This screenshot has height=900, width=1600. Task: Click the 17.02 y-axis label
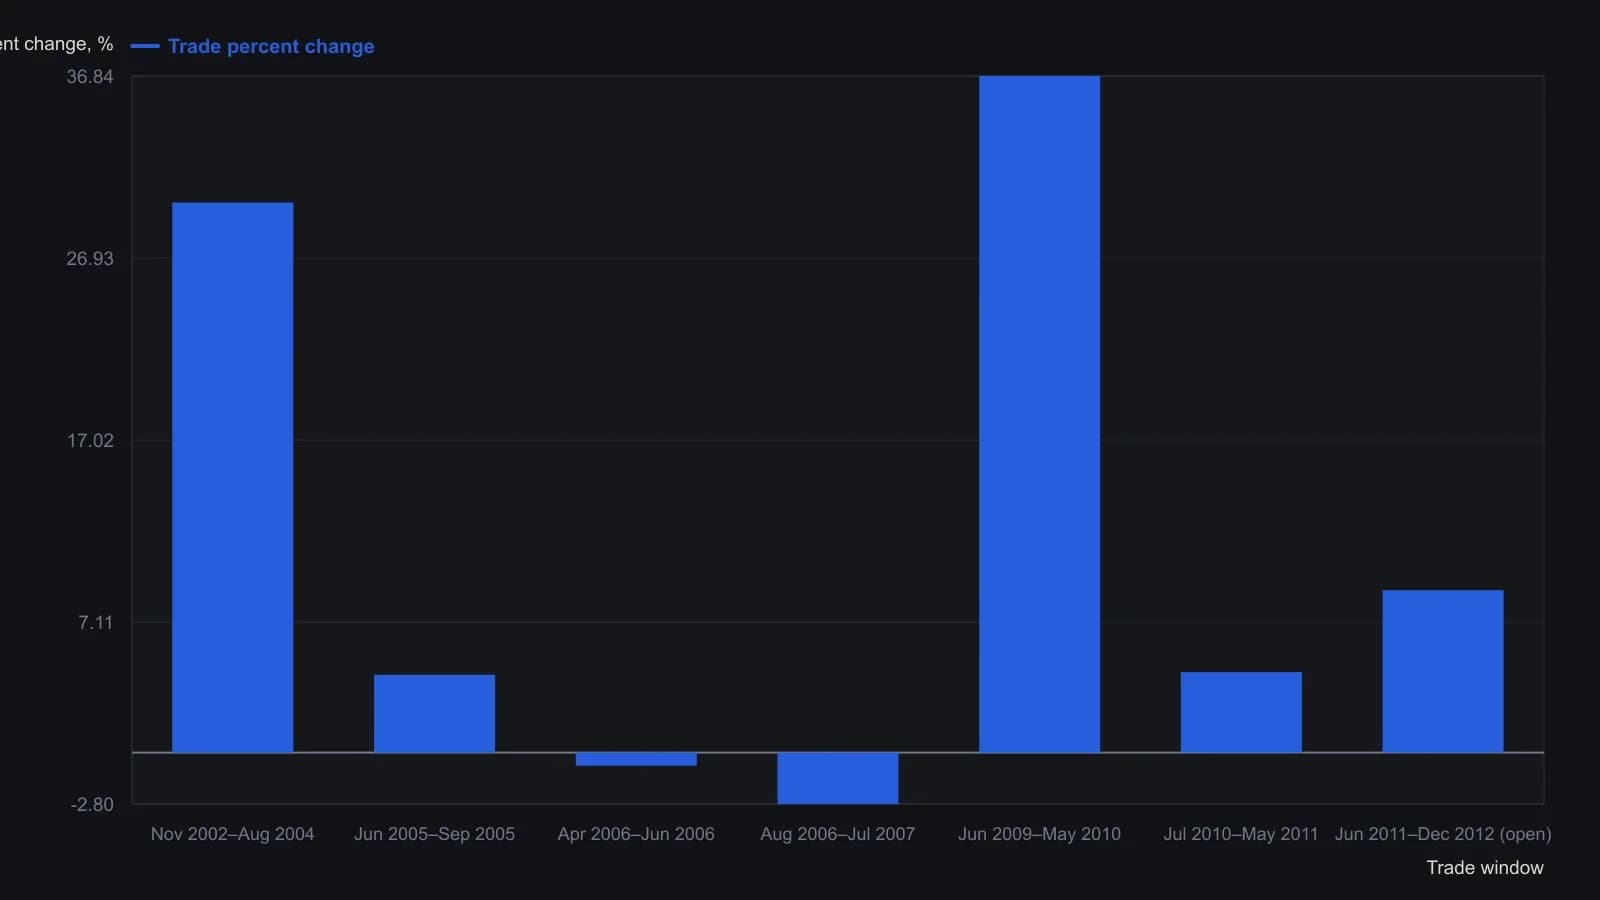90,441
